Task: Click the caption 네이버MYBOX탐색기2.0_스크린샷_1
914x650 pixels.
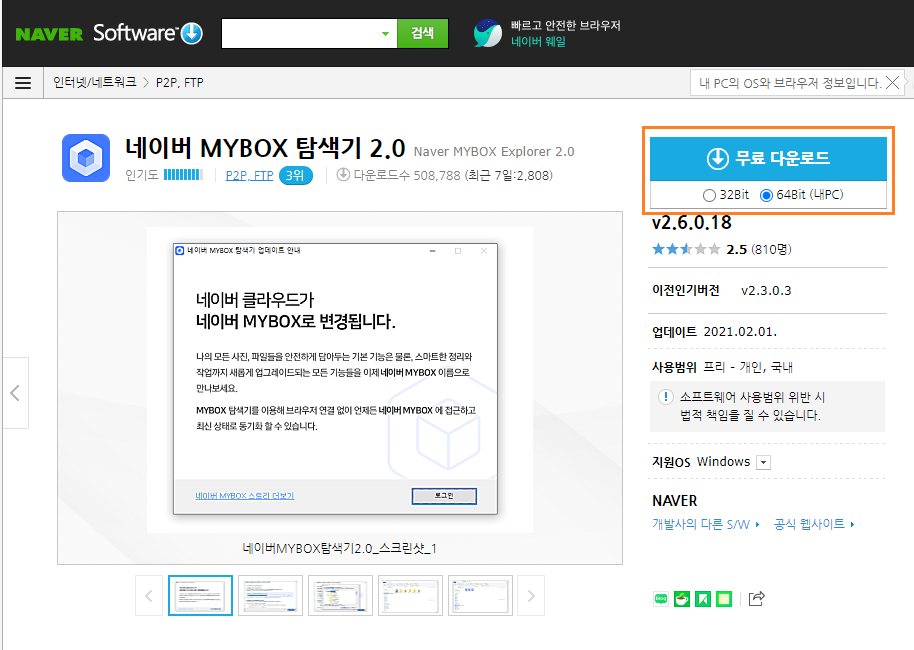Action: coord(339,549)
